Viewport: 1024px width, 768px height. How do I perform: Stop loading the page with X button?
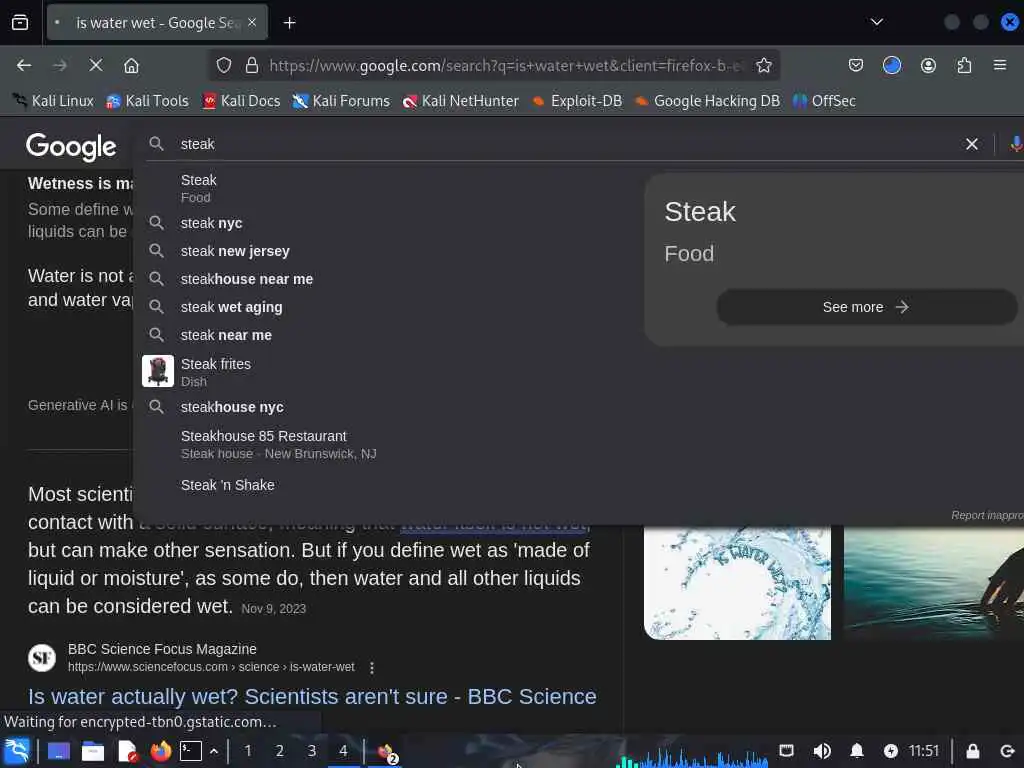point(95,65)
